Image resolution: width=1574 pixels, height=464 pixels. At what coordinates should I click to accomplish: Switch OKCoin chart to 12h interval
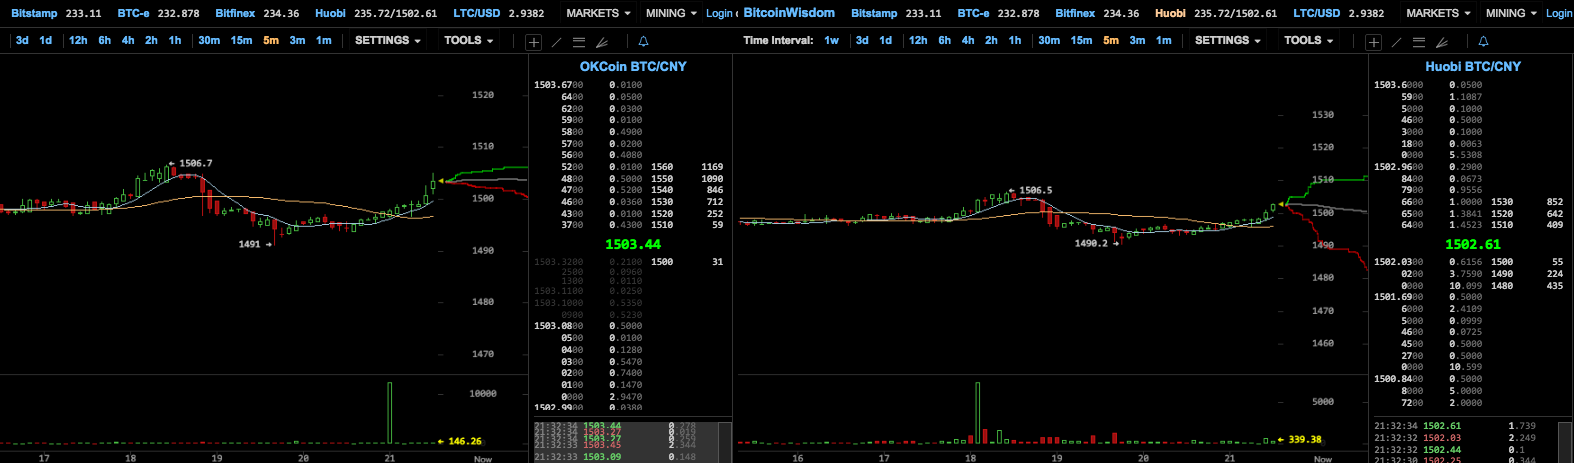tap(78, 40)
